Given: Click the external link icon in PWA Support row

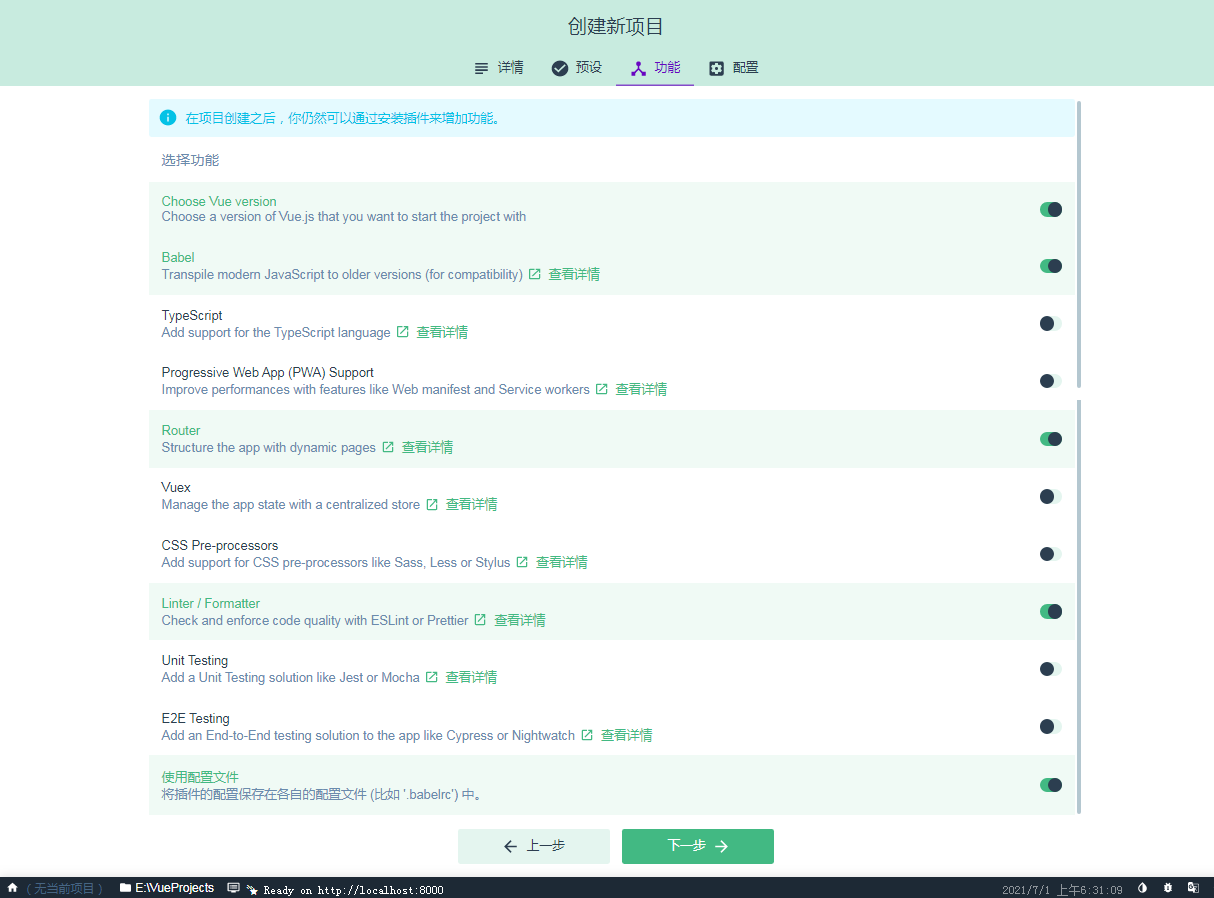Looking at the screenshot, I should click(x=602, y=389).
